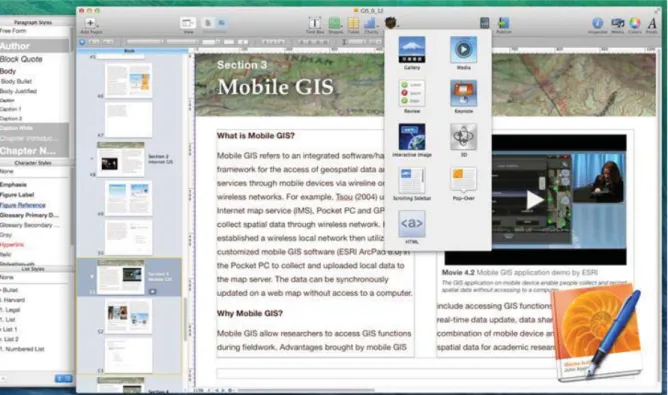Select Section 2 Internet GIS thumbnail
The height and width of the screenshot is (395, 668).
pyautogui.click(x=121, y=159)
